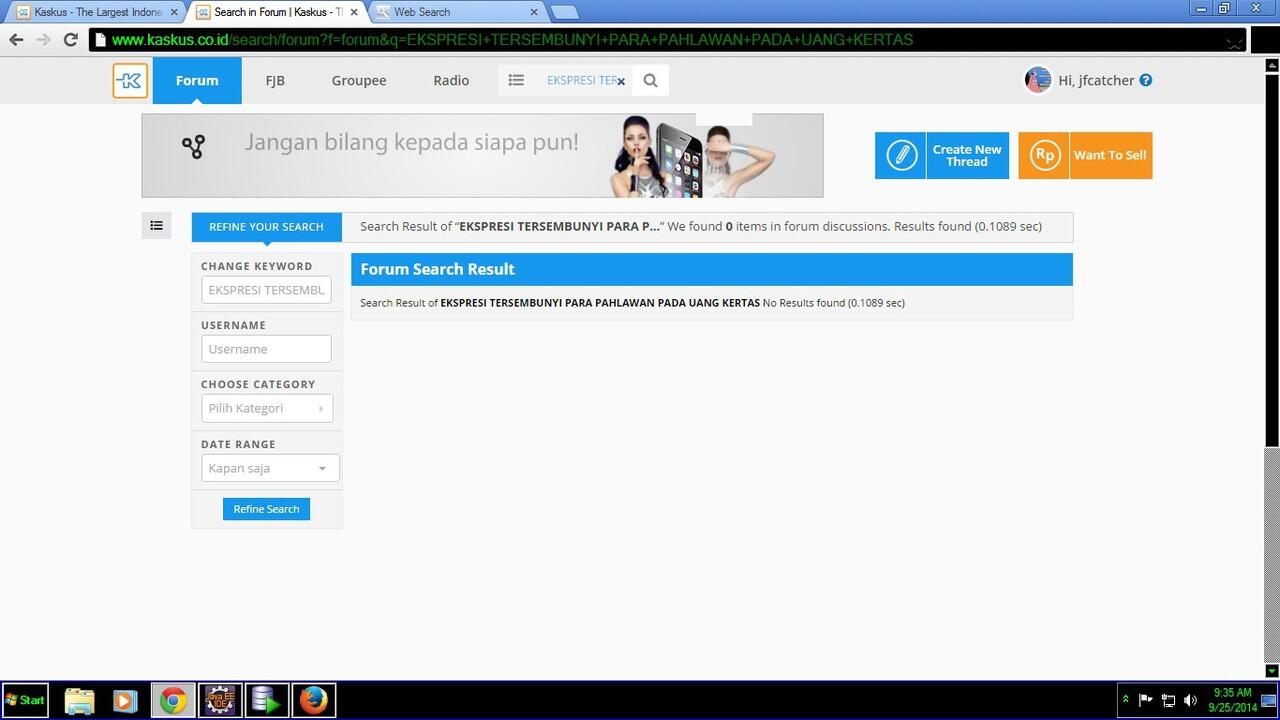The height and width of the screenshot is (720, 1280).
Task: Focus the Username input field
Action: tap(266, 349)
